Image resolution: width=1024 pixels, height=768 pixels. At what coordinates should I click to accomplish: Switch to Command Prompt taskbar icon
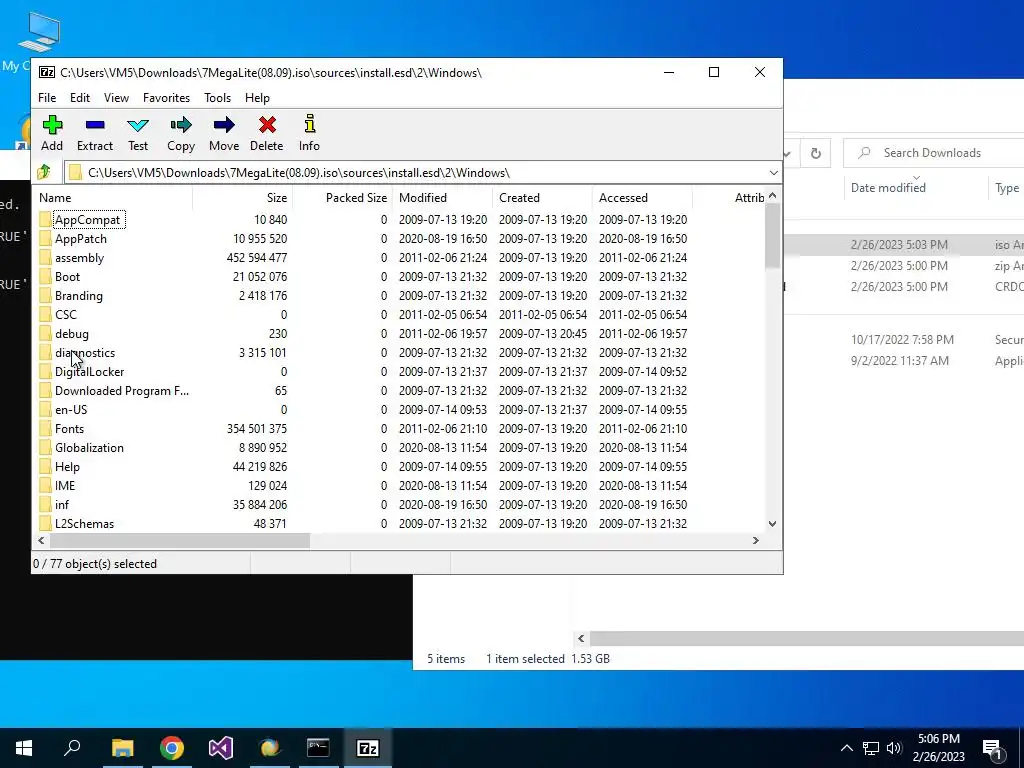pos(318,748)
